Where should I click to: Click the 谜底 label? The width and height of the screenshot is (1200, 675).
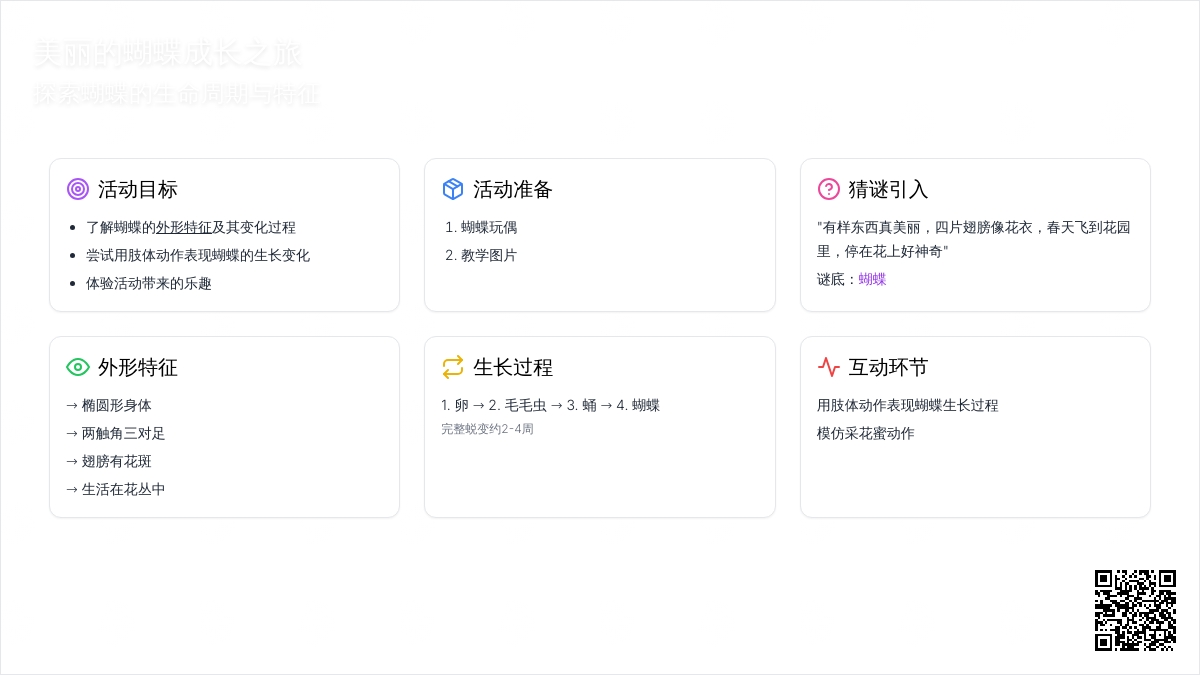[x=837, y=279]
